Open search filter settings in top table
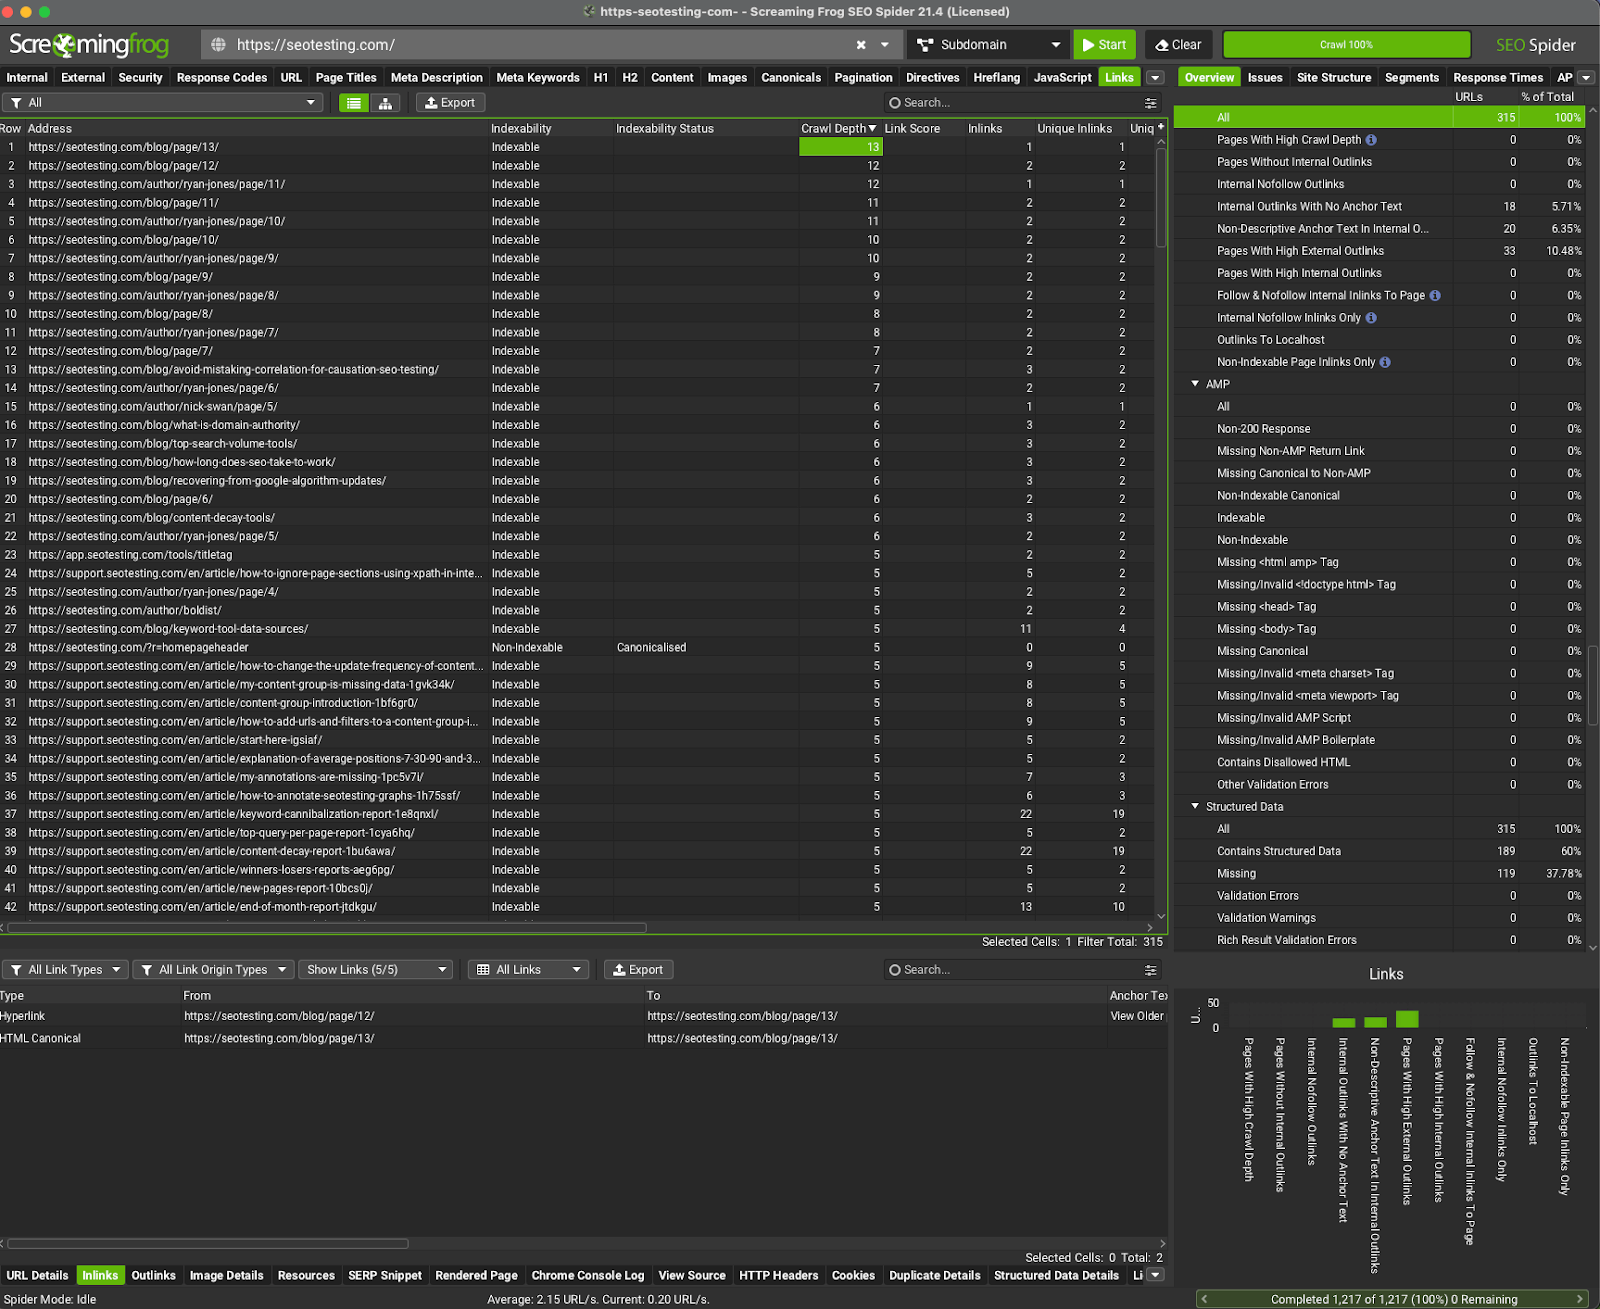 pos(1151,103)
